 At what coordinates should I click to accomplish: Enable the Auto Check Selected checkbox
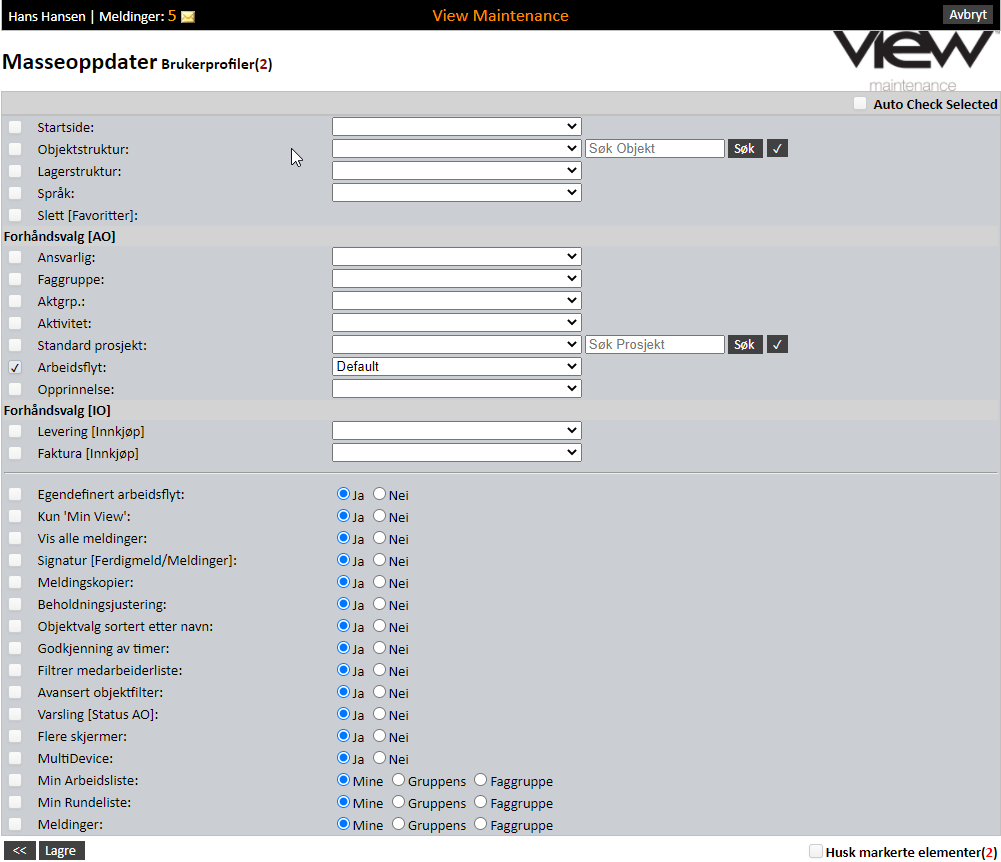tap(860, 104)
